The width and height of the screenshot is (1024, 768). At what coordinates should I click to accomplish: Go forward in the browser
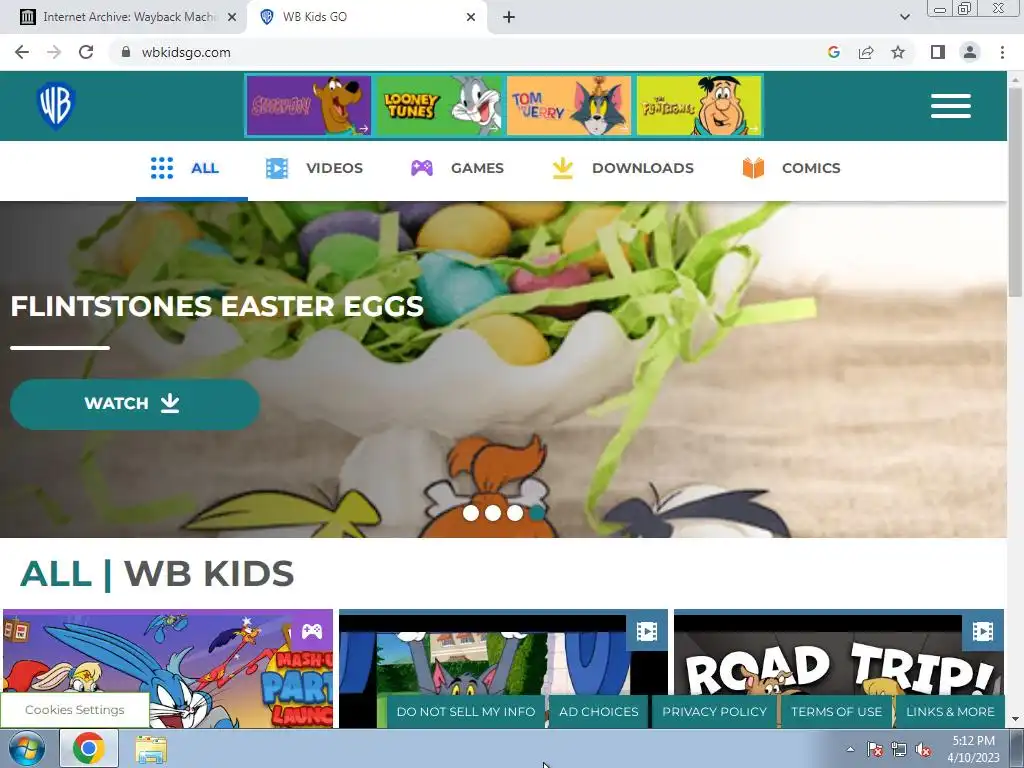pos(54,52)
